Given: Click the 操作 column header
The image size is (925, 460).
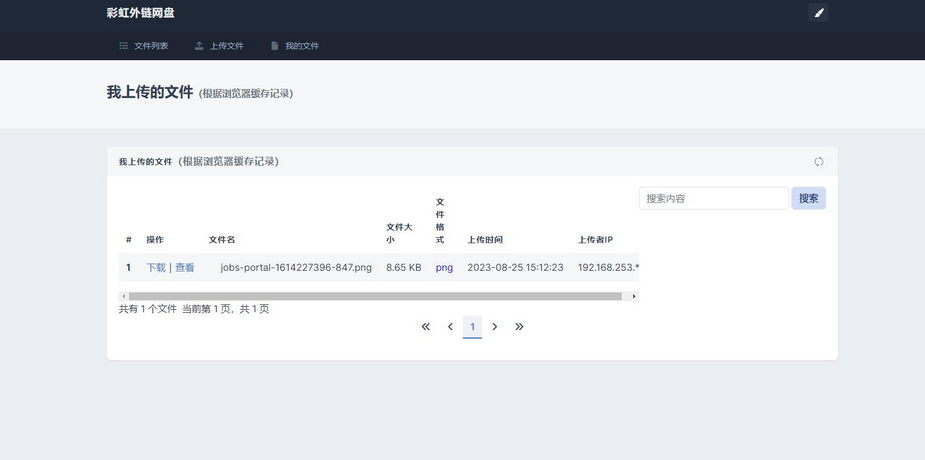Looking at the screenshot, I should [x=155, y=239].
